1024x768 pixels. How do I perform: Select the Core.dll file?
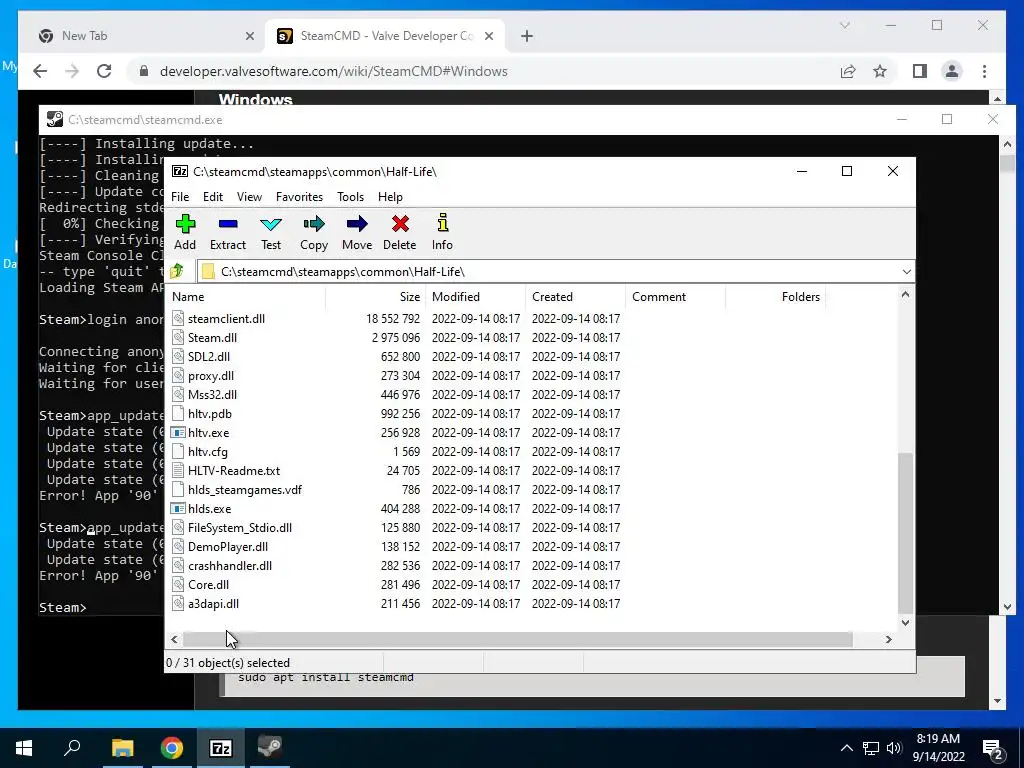tap(208, 584)
